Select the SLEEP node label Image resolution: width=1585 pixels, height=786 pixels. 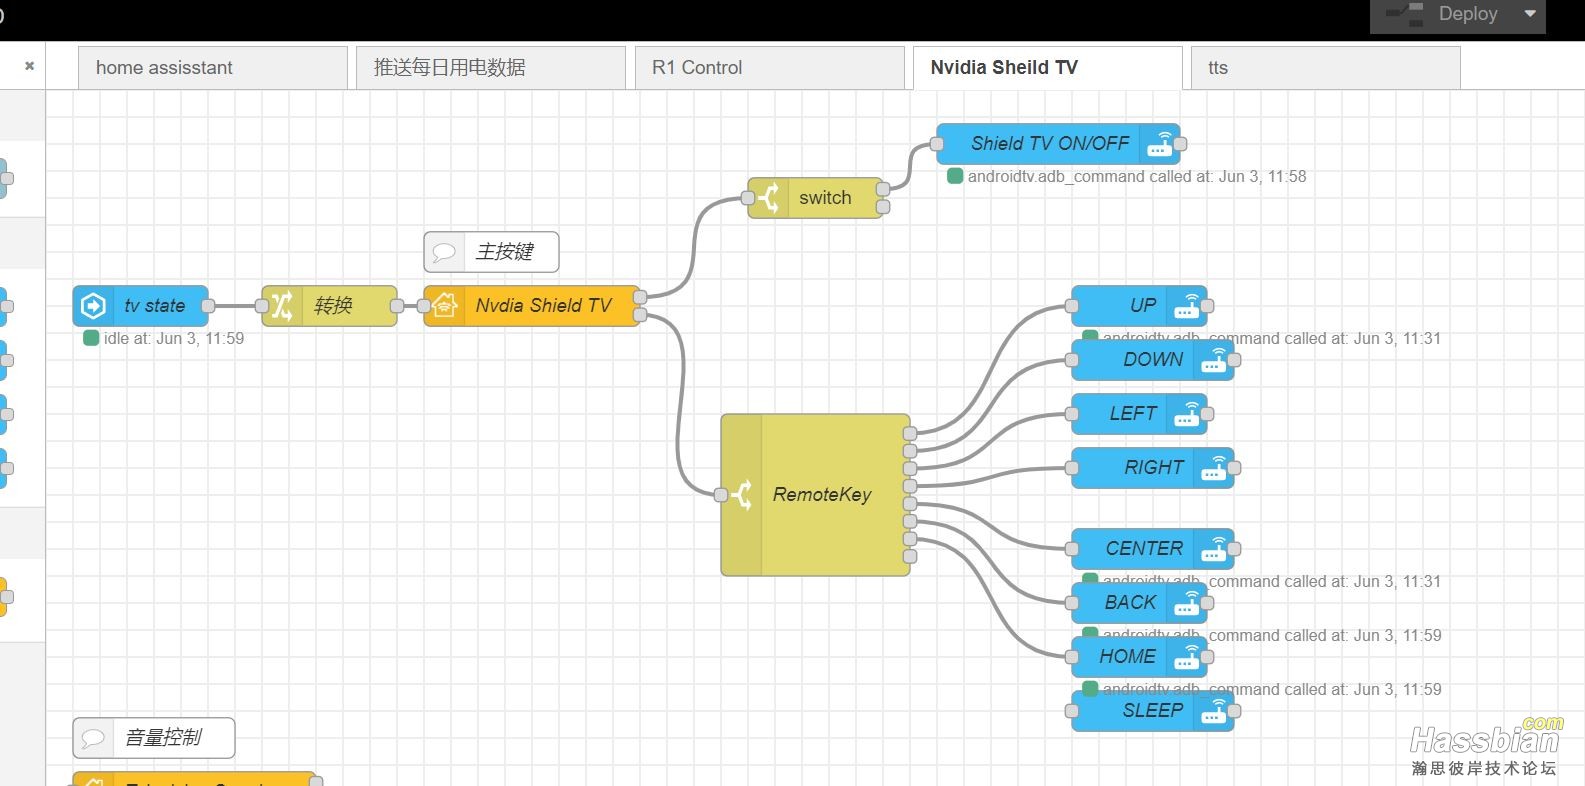click(x=1153, y=711)
